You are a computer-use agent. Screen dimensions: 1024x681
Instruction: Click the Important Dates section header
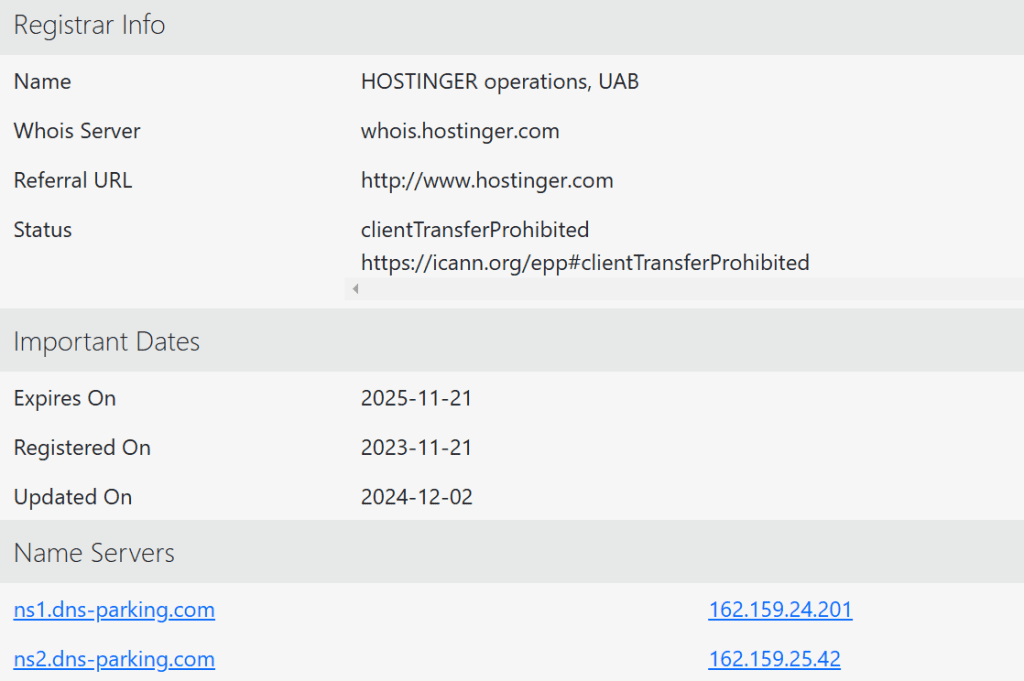106,341
